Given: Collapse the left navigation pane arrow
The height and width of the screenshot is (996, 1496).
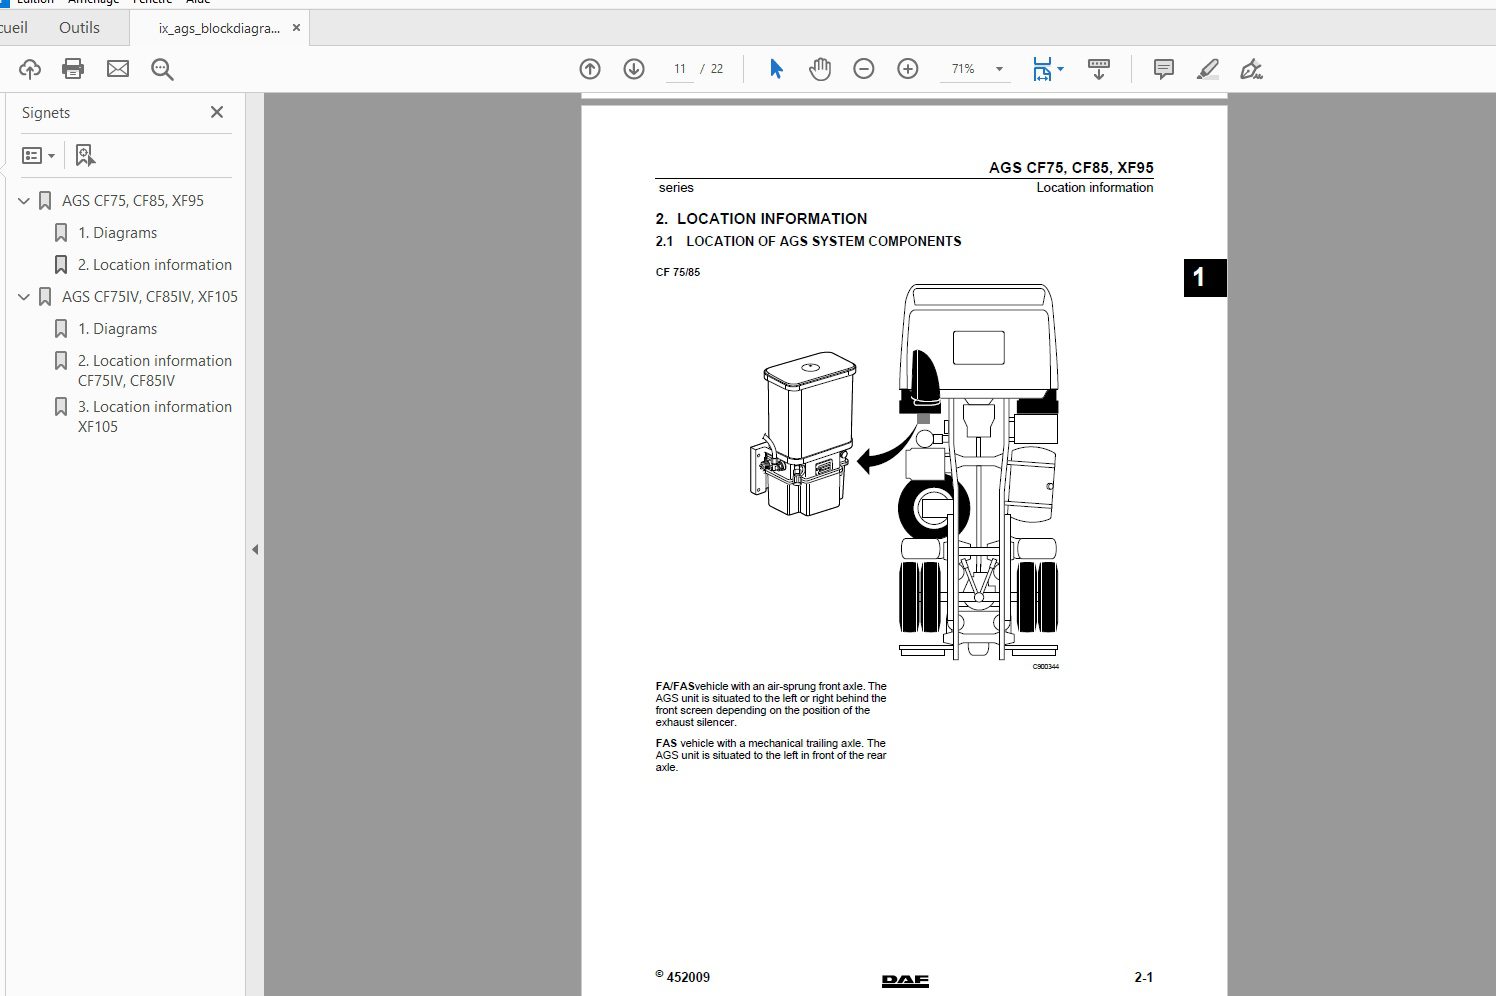Looking at the screenshot, I should [255, 549].
